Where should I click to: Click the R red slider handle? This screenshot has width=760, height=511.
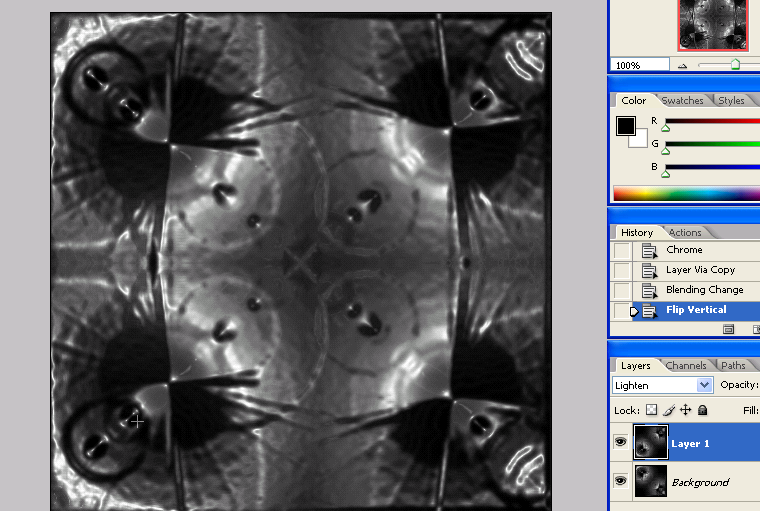point(665,128)
